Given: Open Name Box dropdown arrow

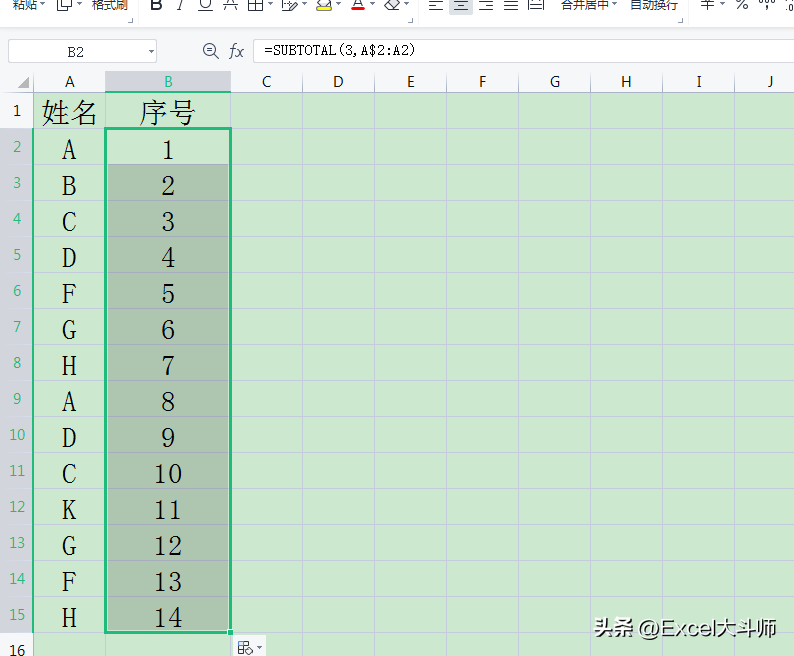Looking at the screenshot, I should pyautogui.click(x=151, y=52).
